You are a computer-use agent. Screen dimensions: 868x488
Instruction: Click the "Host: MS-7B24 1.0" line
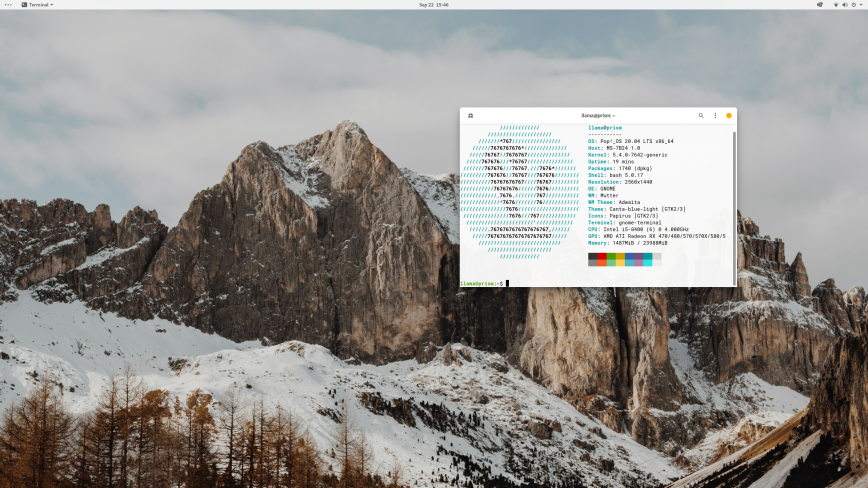tap(614, 148)
